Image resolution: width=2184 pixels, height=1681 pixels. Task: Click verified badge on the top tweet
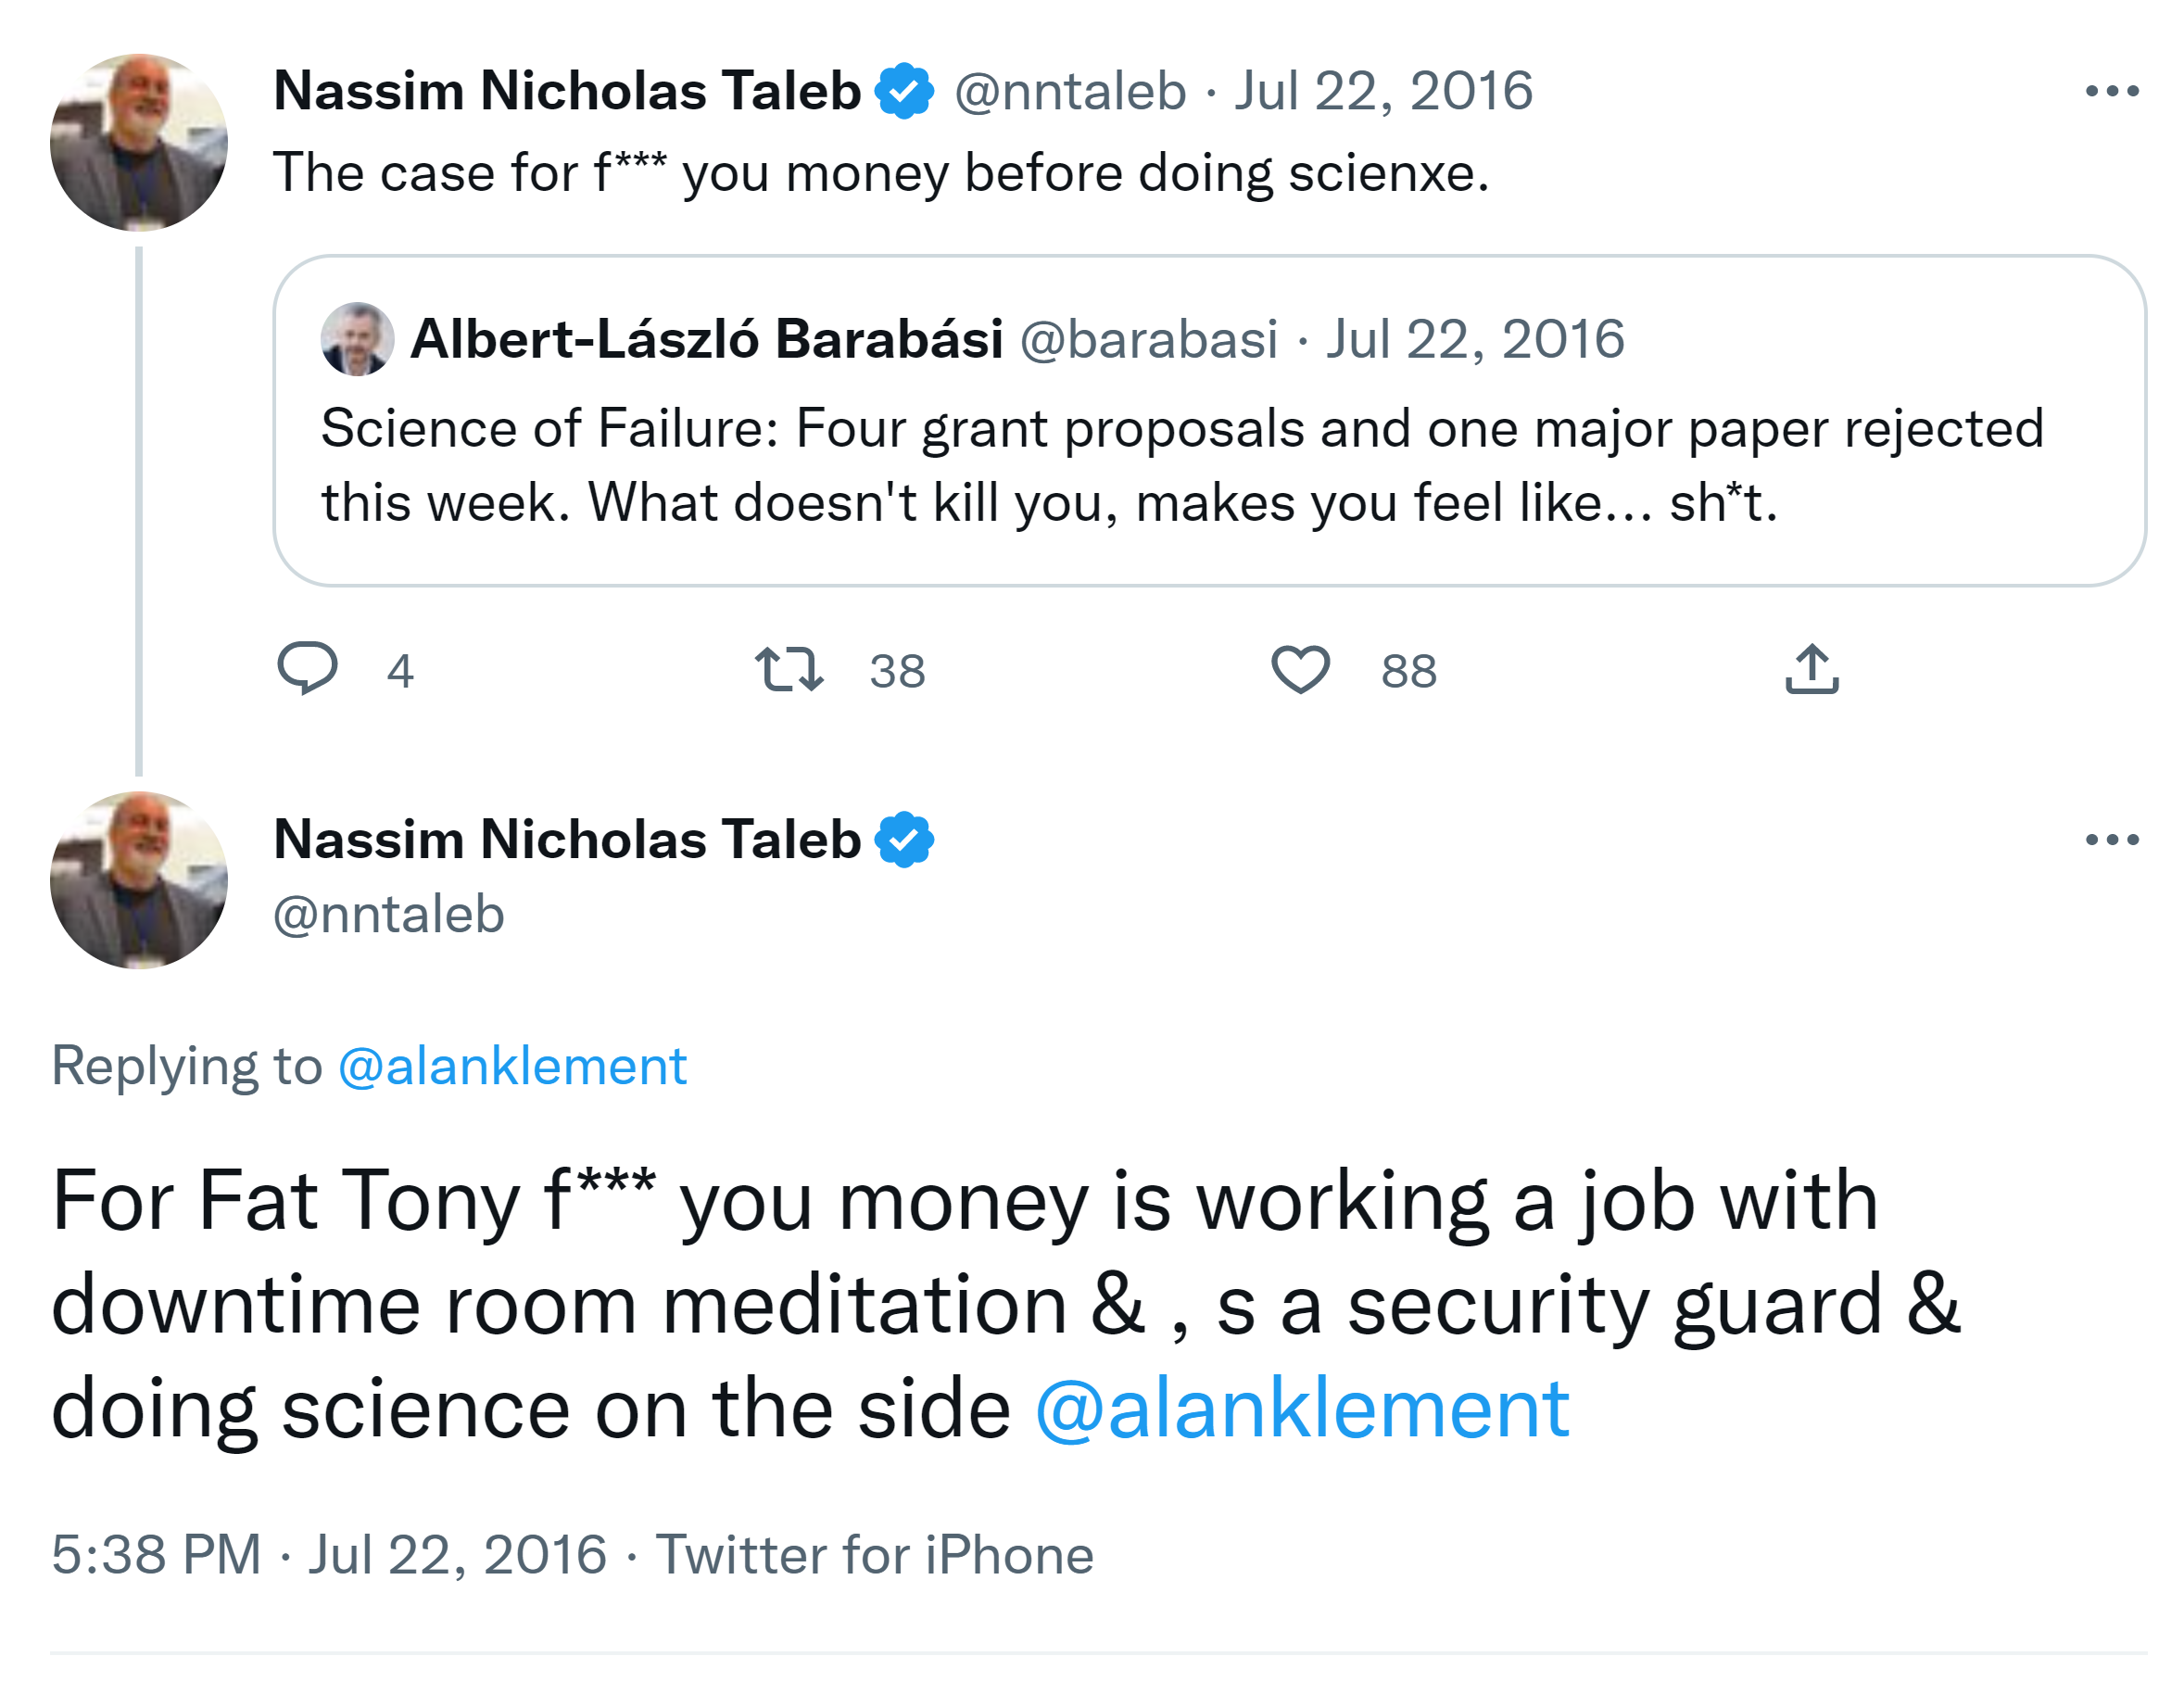coord(904,91)
